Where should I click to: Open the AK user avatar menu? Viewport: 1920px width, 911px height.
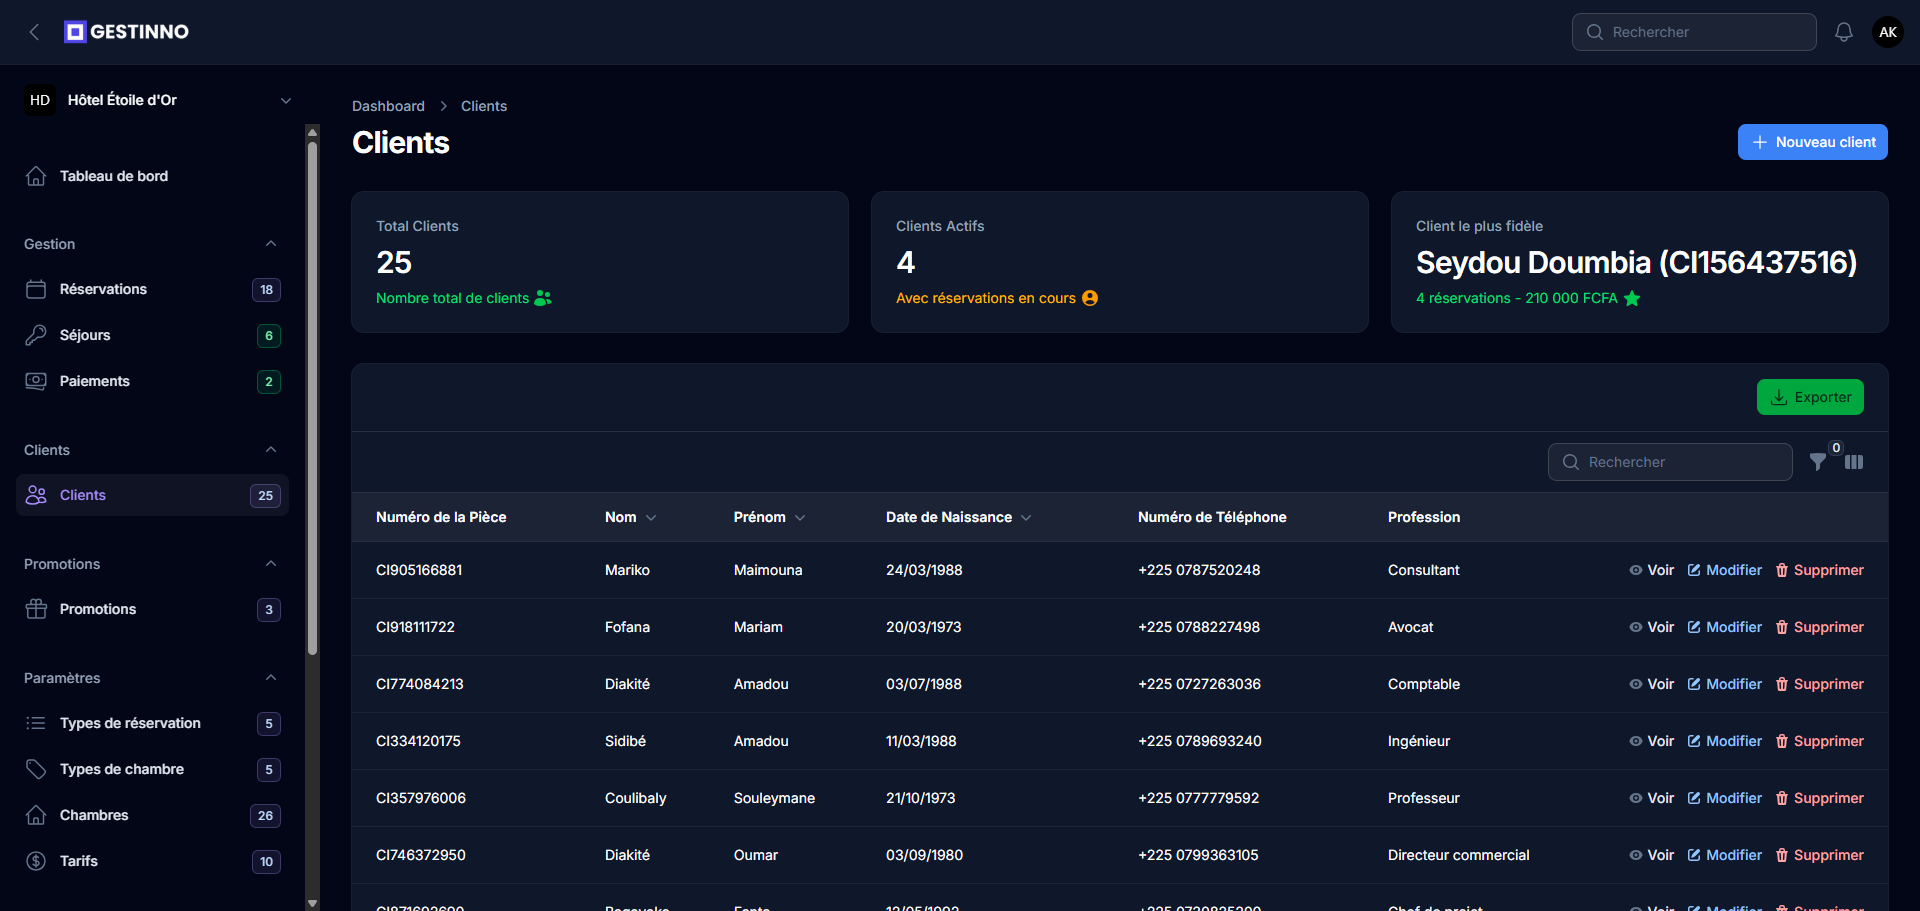point(1888,32)
